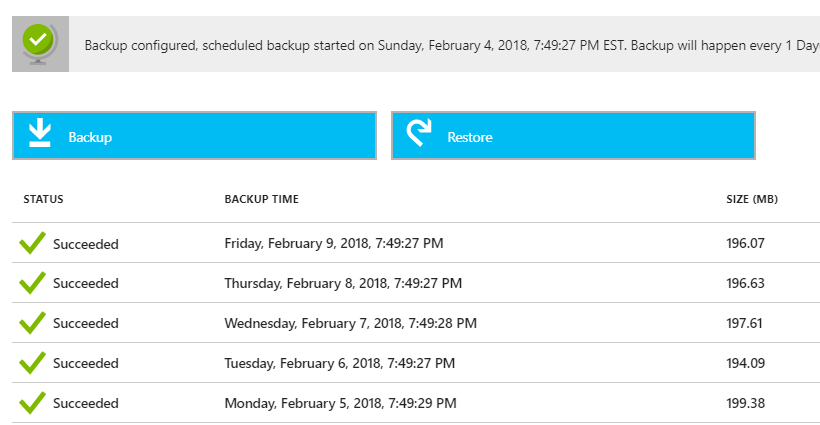This screenshot has width=820, height=425.
Task: Sort by the BACKUP TIME column header
Action: pyautogui.click(x=261, y=199)
